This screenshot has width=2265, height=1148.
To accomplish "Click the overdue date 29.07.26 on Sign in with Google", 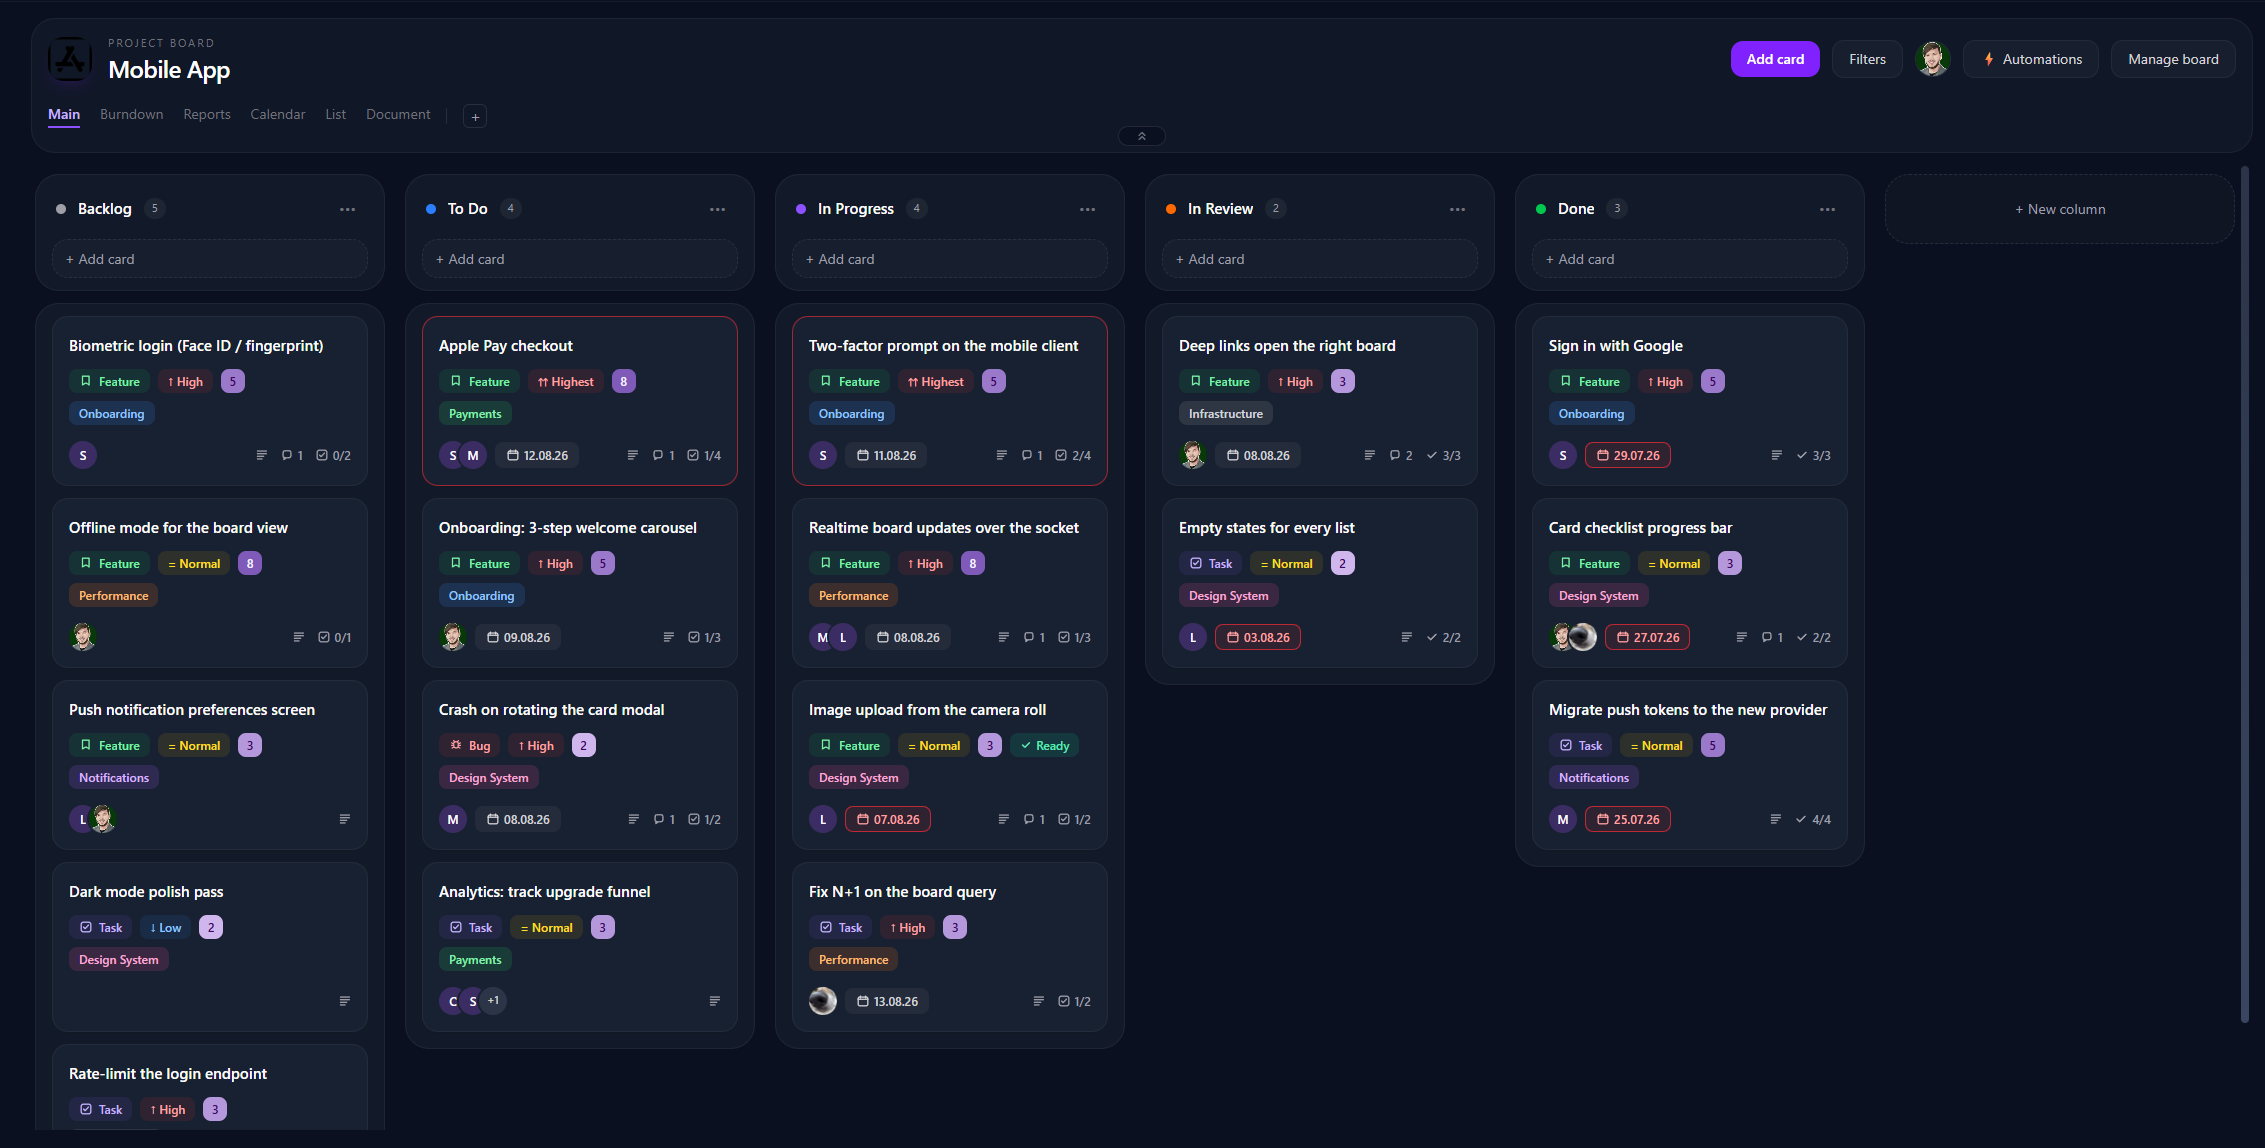I will (1628, 455).
